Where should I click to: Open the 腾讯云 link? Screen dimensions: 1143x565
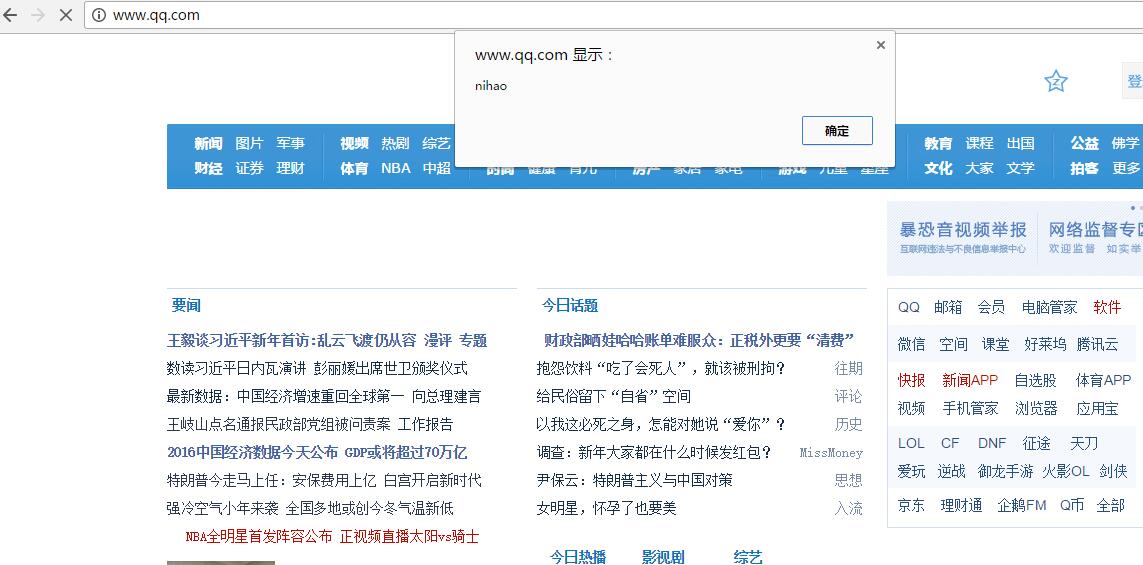[1097, 344]
